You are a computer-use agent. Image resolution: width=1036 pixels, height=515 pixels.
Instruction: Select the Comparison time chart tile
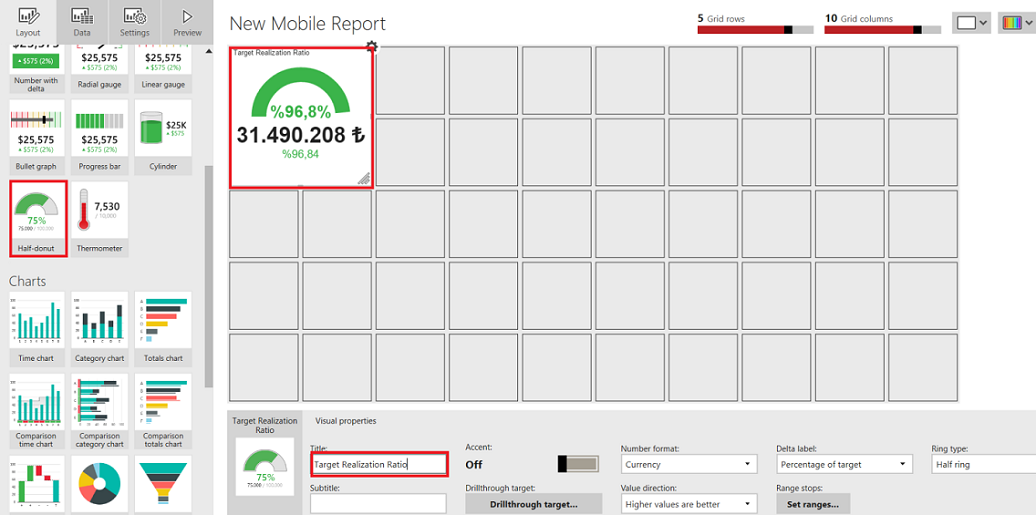point(37,411)
